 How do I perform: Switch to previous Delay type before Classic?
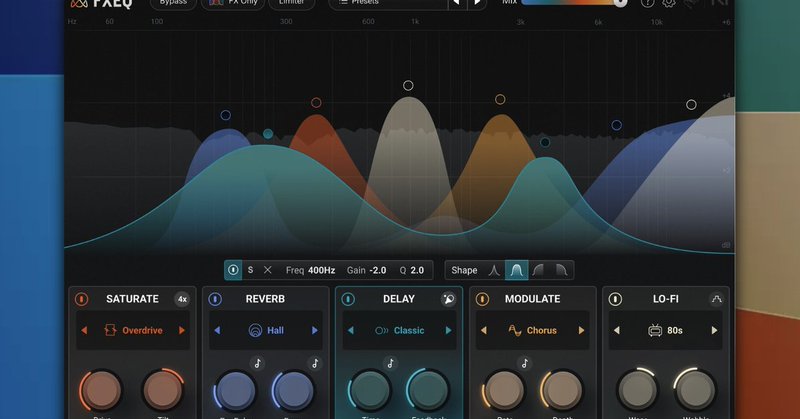pos(351,331)
